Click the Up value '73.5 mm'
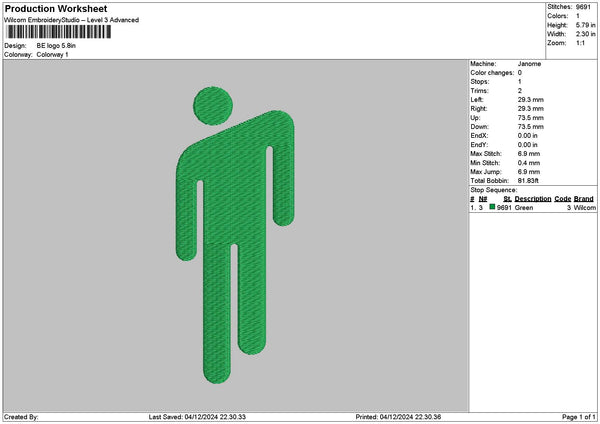The height and width of the screenshot is (424, 600). point(530,117)
